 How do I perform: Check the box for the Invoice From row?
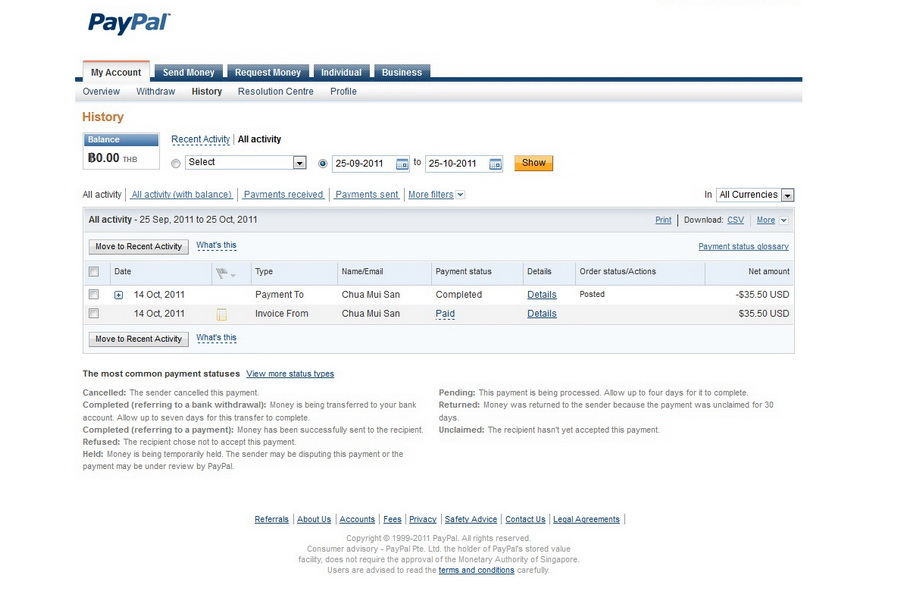coord(94,313)
